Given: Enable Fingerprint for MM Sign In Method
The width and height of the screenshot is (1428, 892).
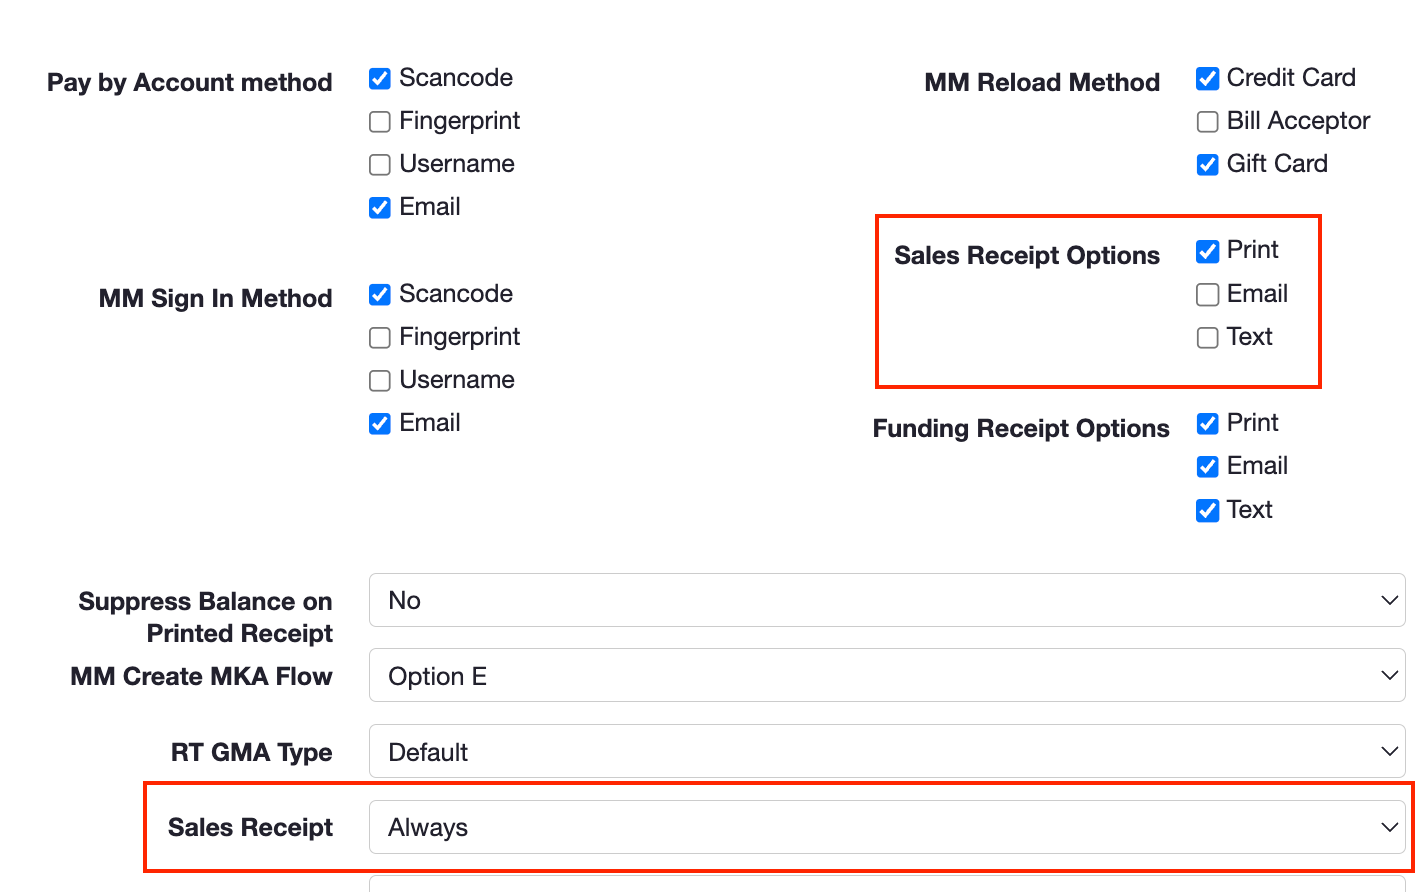Looking at the screenshot, I should pos(380,338).
